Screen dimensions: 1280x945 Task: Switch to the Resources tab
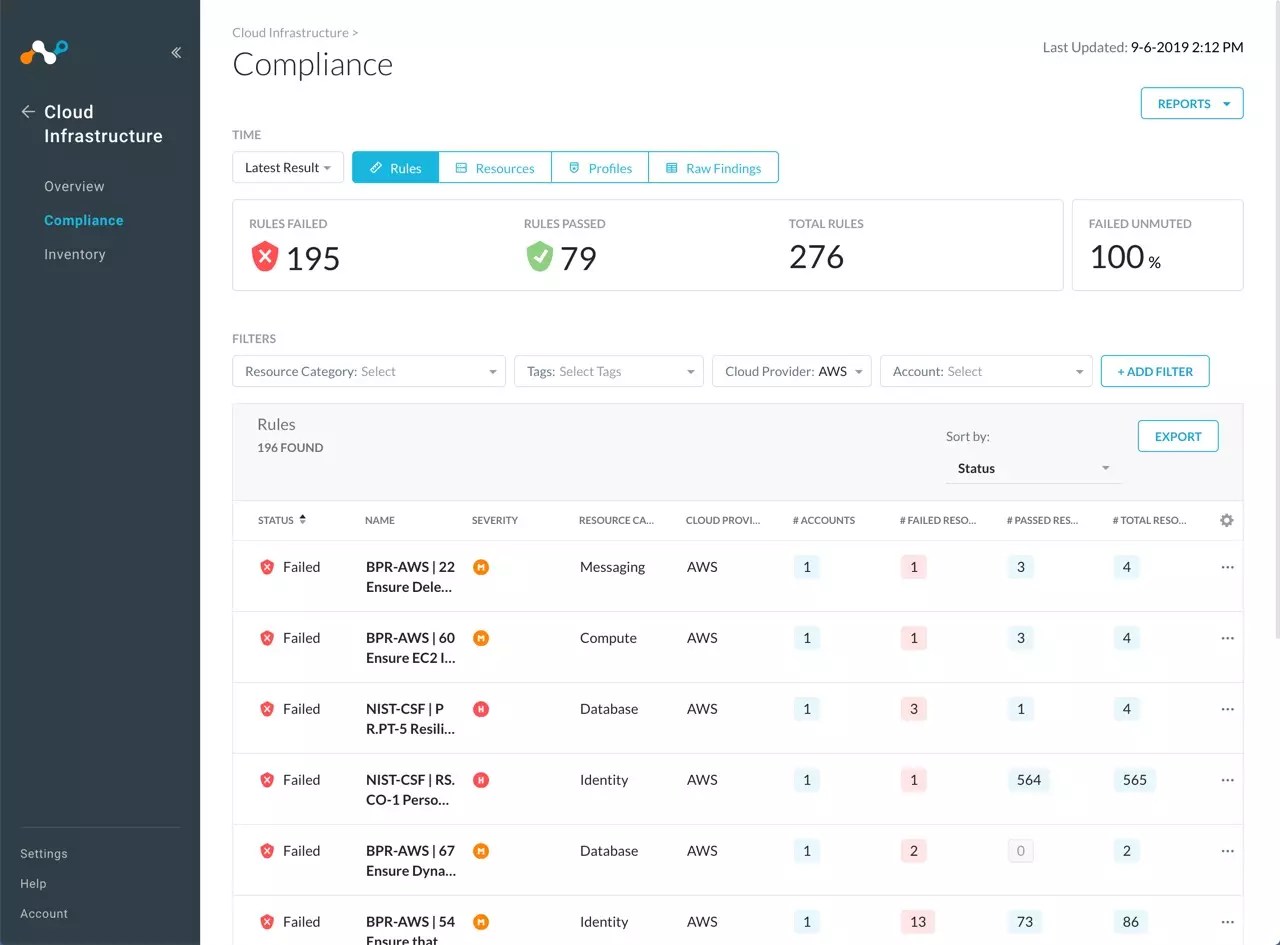495,168
